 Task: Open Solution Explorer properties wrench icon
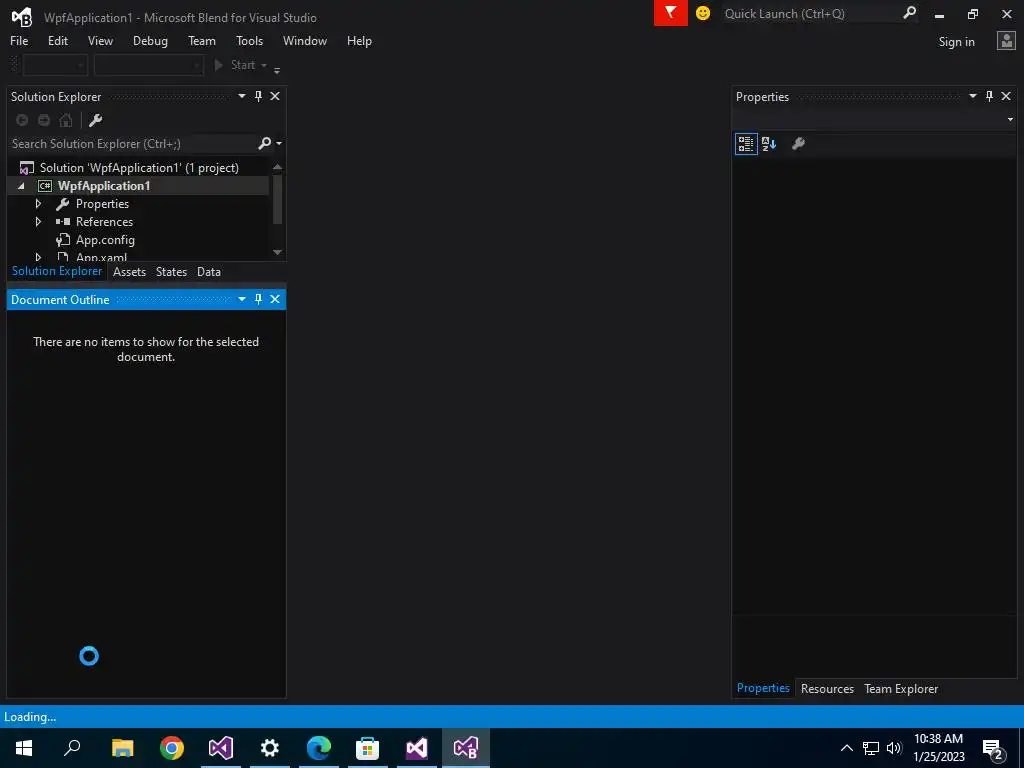[x=95, y=120]
